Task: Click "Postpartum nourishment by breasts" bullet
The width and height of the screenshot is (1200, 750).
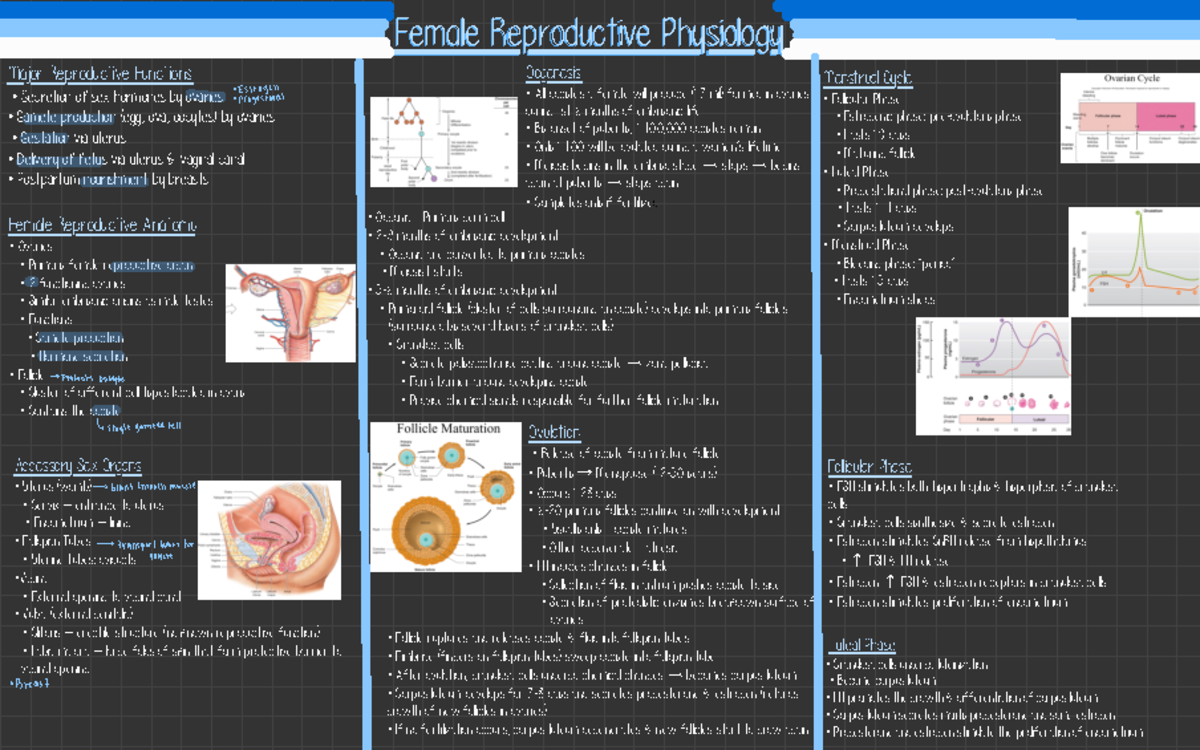Action: tap(109, 180)
